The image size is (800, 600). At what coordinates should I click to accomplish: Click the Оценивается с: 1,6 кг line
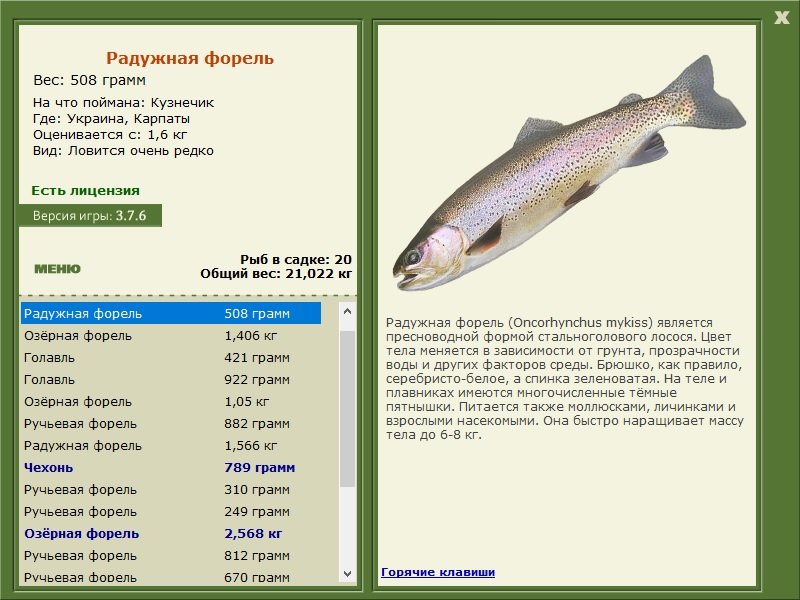pos(110,135)
